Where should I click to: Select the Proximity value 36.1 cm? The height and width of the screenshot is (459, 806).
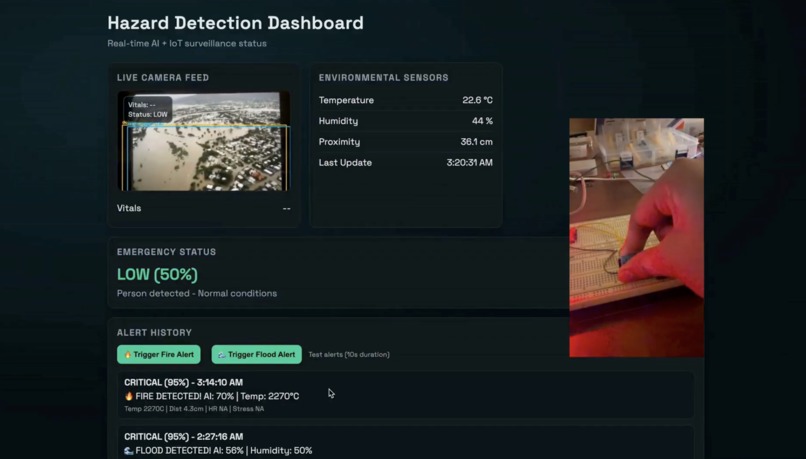477,142
